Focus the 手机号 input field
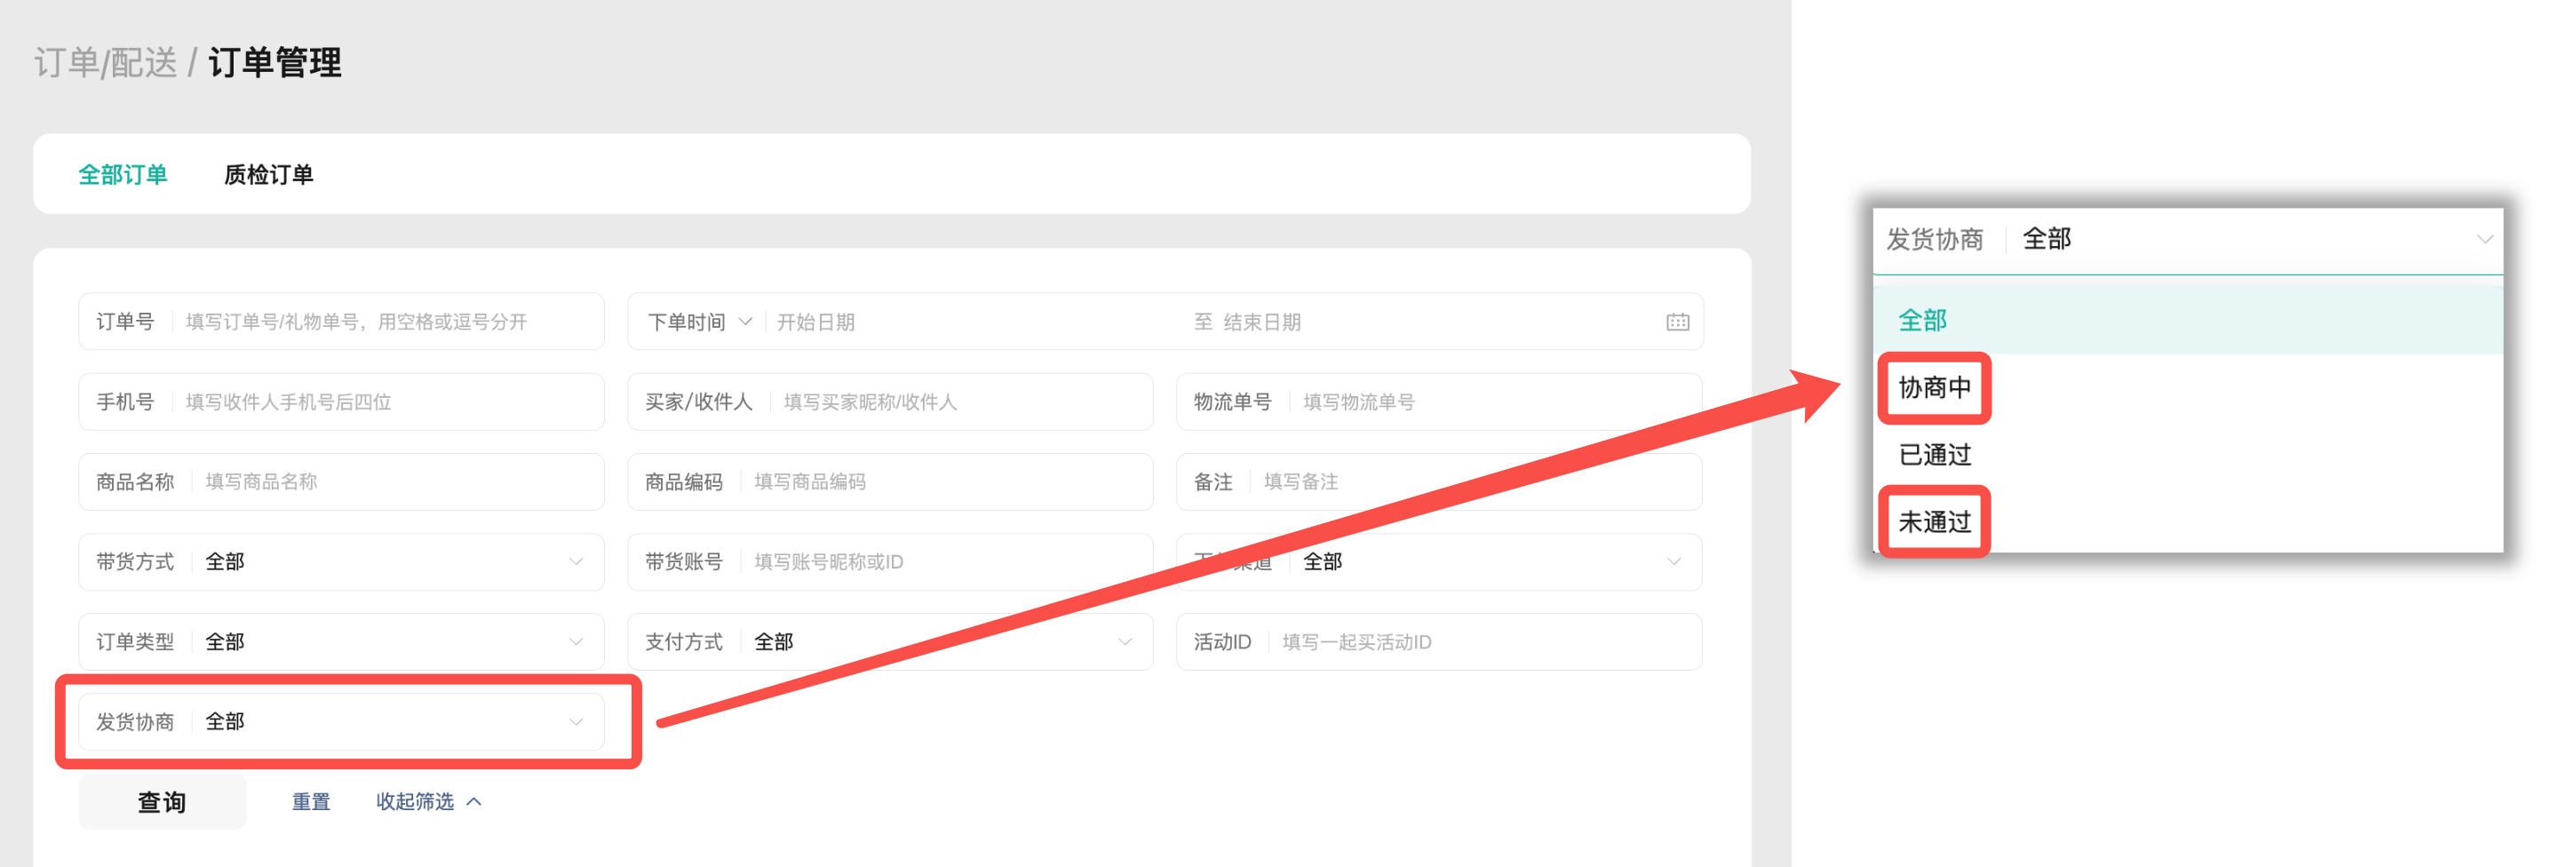This screenshot has height=867, width=2576. tap(385, 402)
